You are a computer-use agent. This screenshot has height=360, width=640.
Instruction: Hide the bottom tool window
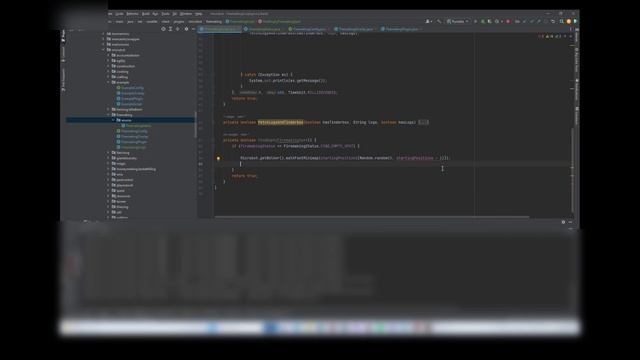[x=570, y=222]
